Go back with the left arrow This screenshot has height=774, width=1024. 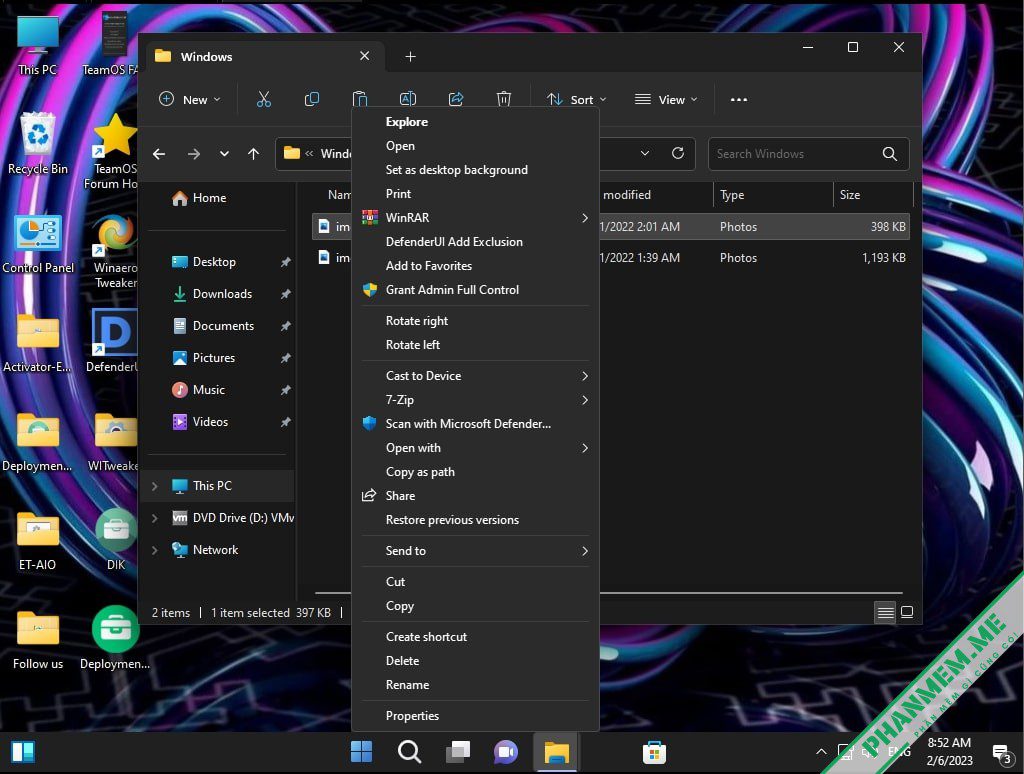coord(159,154)
